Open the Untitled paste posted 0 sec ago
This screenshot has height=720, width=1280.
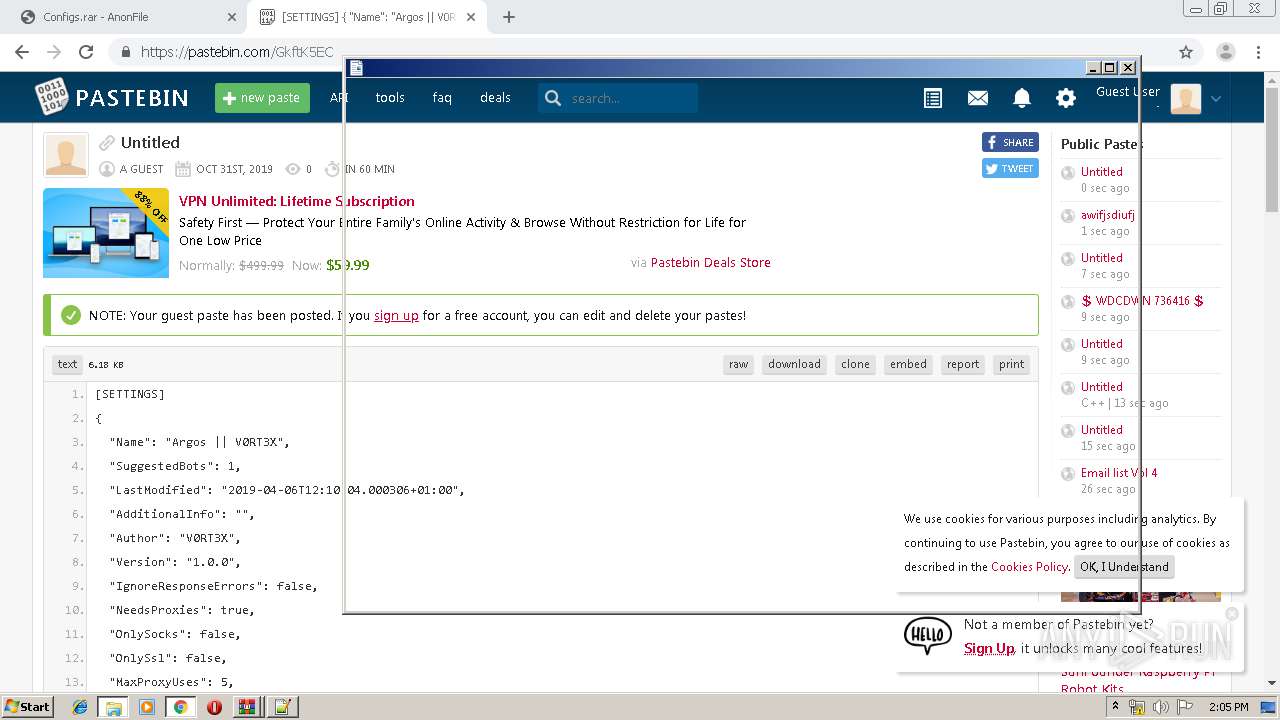point(1101,172)
